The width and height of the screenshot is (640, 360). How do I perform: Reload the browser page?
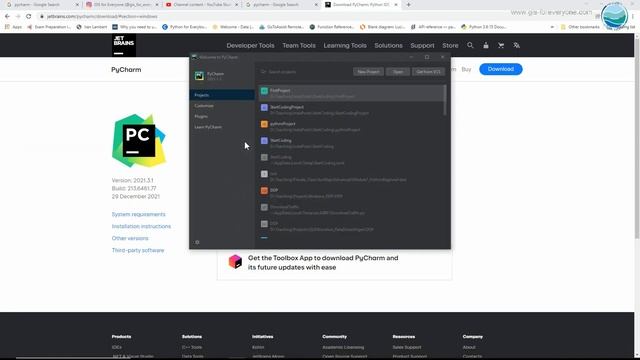[x=29, y=16]
